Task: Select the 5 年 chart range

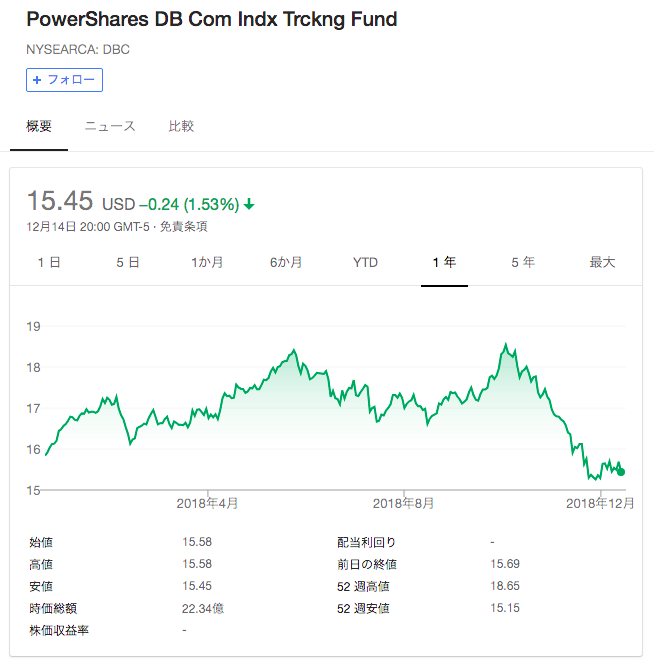Action: pos(523,263)
